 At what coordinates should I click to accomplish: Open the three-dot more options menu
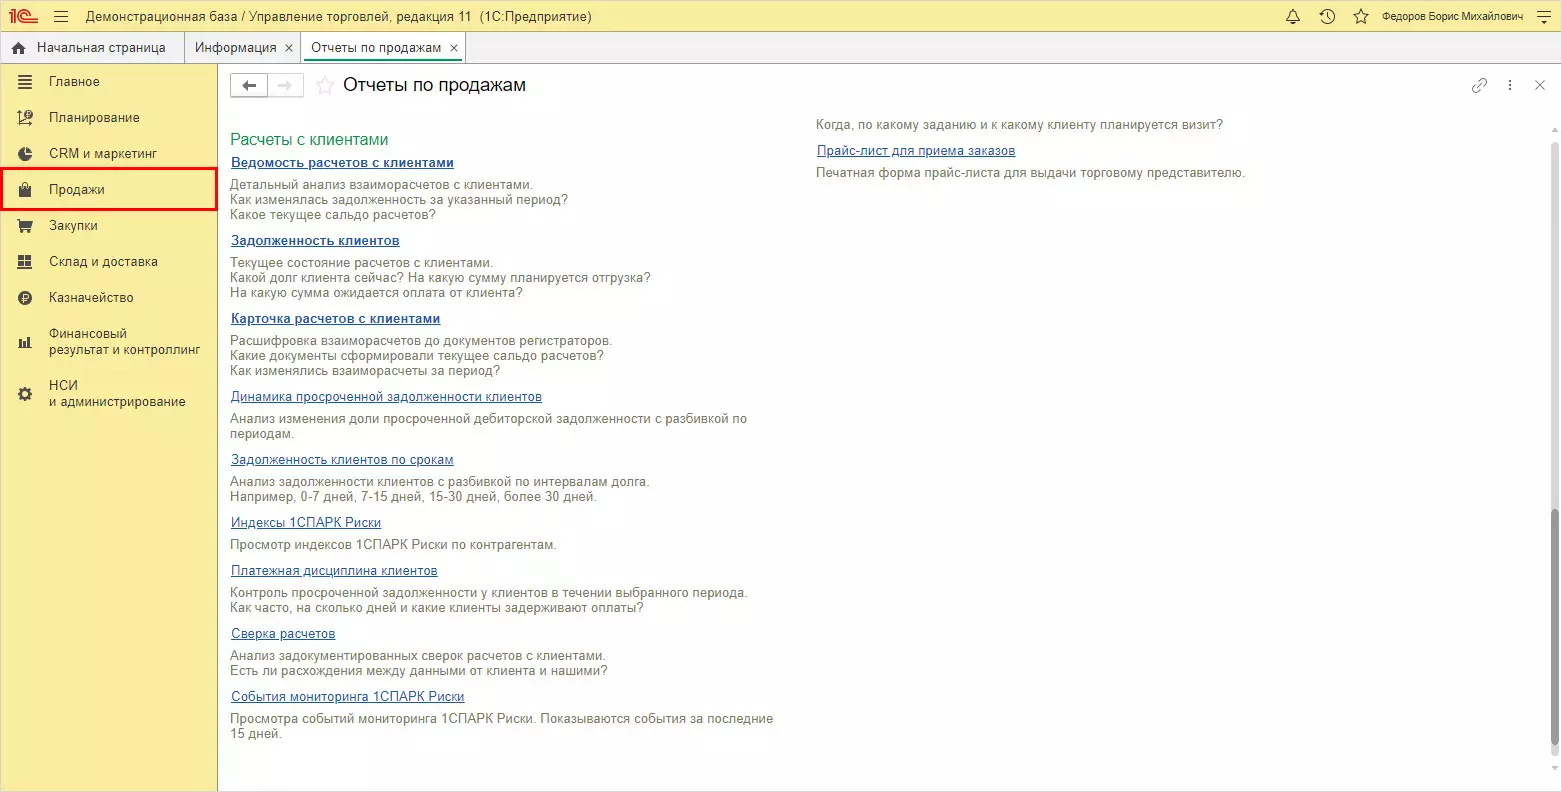(1510, 86)
